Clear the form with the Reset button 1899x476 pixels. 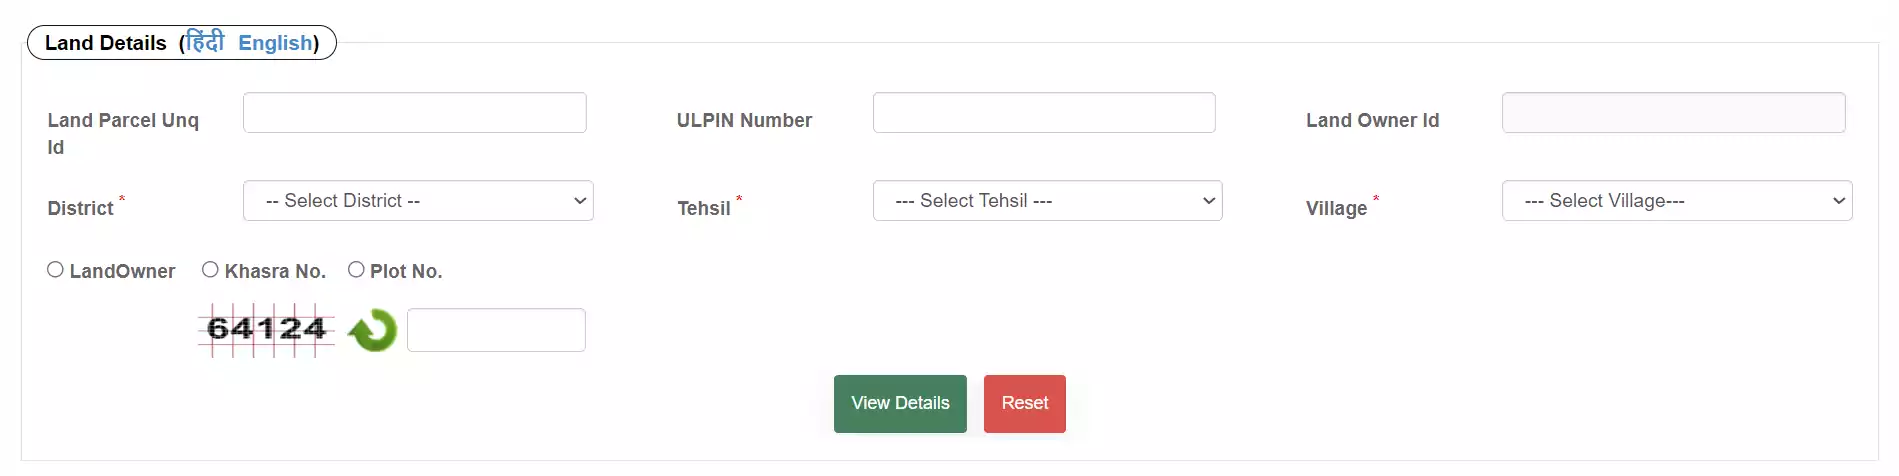1025,404
